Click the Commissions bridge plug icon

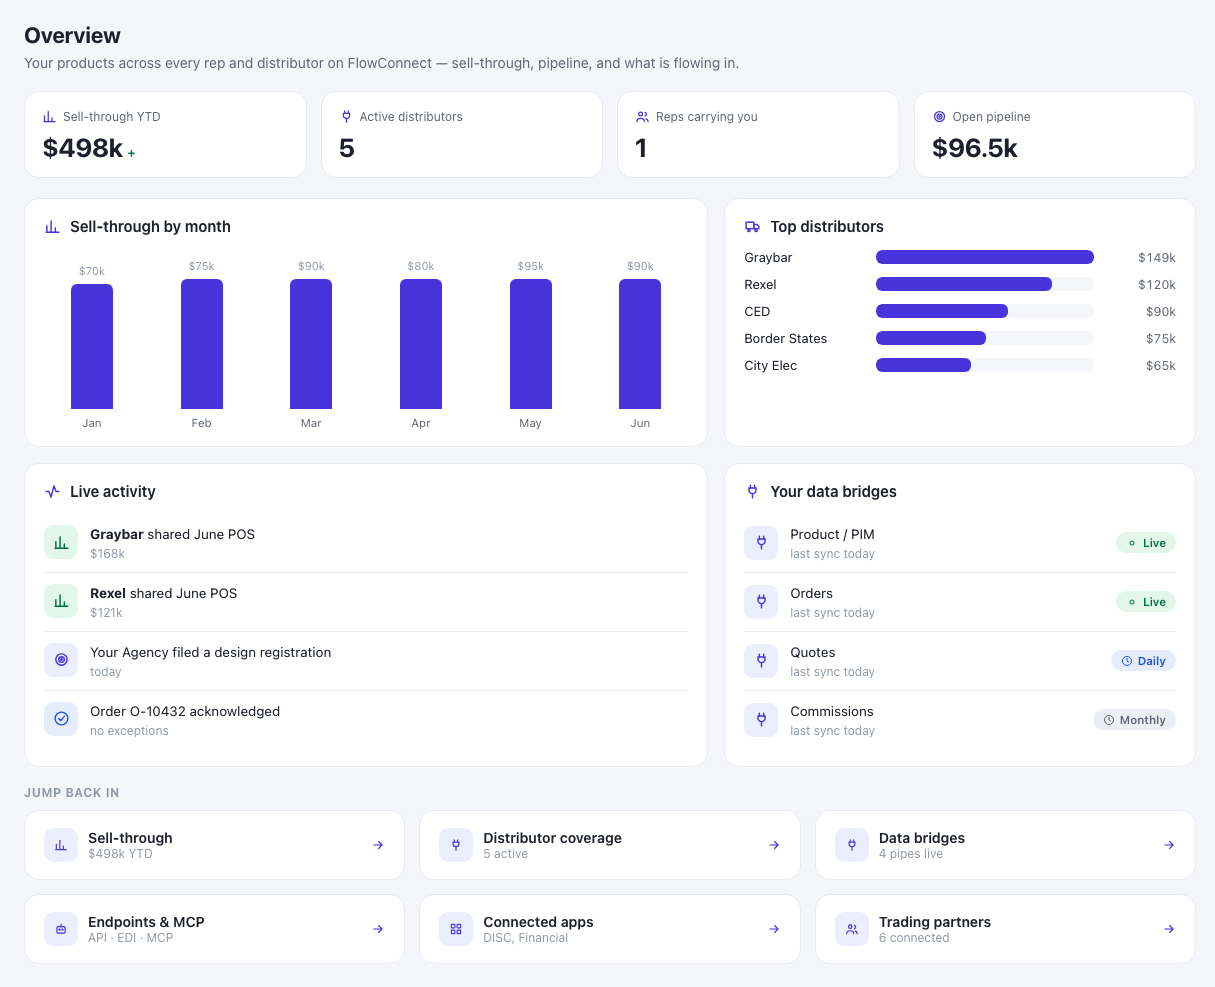tap(761, 720)
